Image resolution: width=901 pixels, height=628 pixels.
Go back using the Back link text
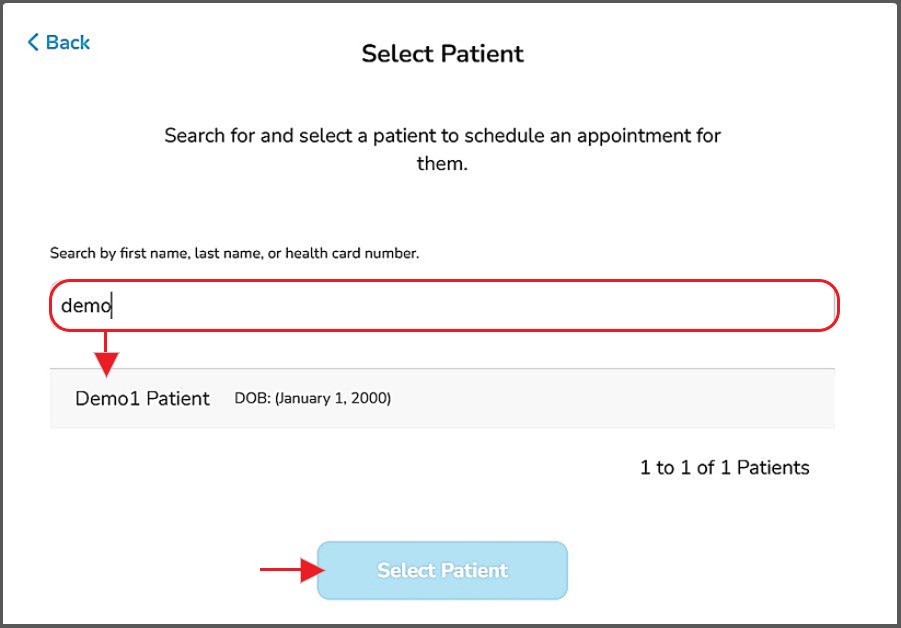[68, 42]
